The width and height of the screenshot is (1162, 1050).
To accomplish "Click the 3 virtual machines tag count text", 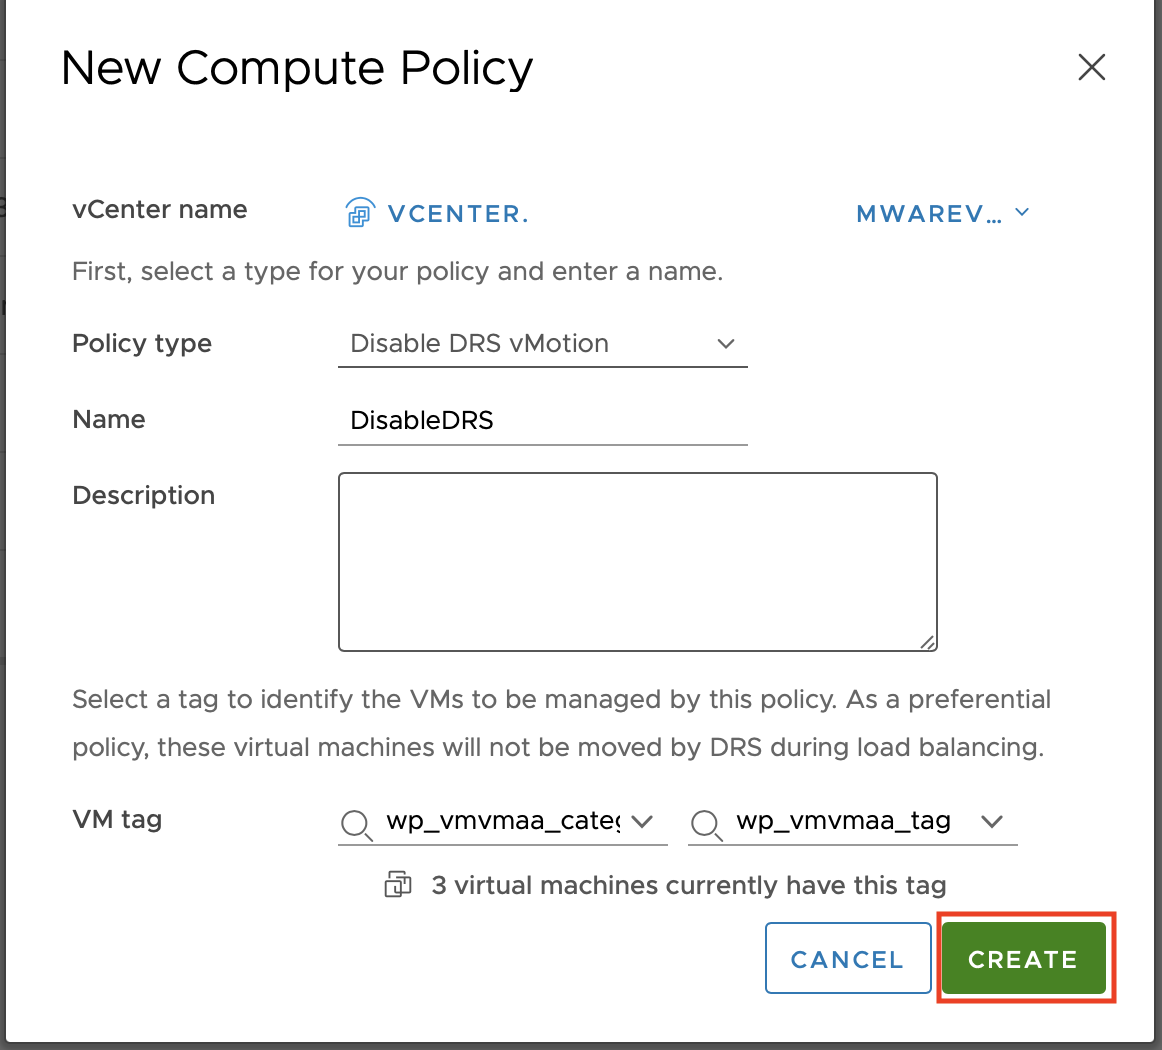I will tap(688, 885).
